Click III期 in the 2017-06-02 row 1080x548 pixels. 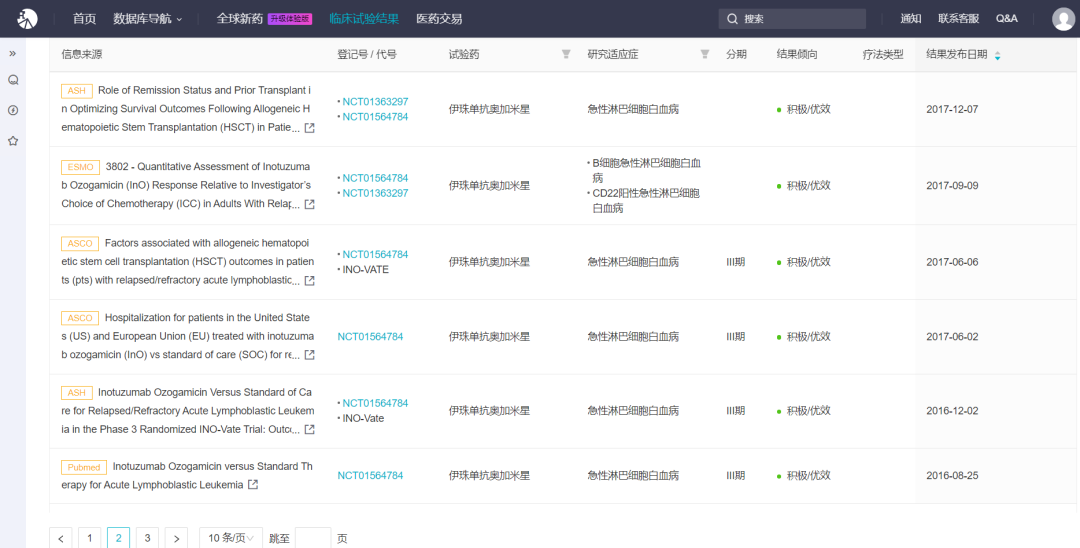(x=735, y=337)
